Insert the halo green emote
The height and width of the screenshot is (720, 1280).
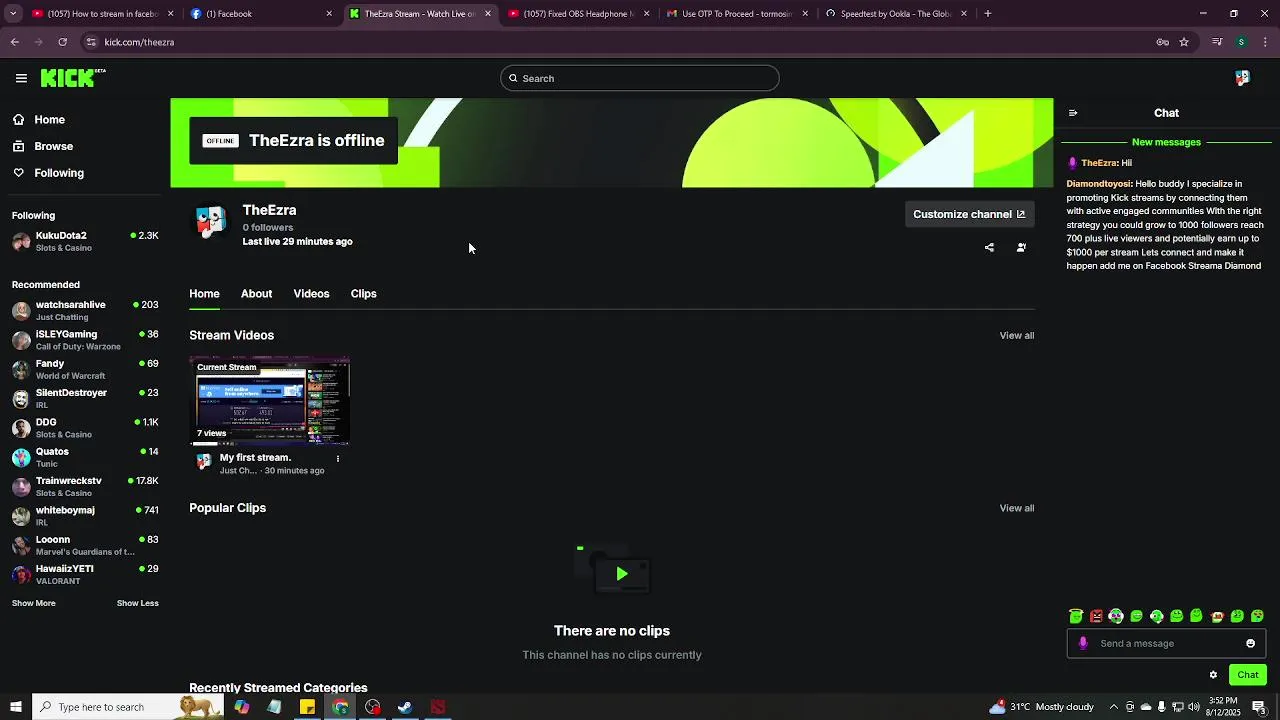pyautogui.click(x=1076, y=616)
